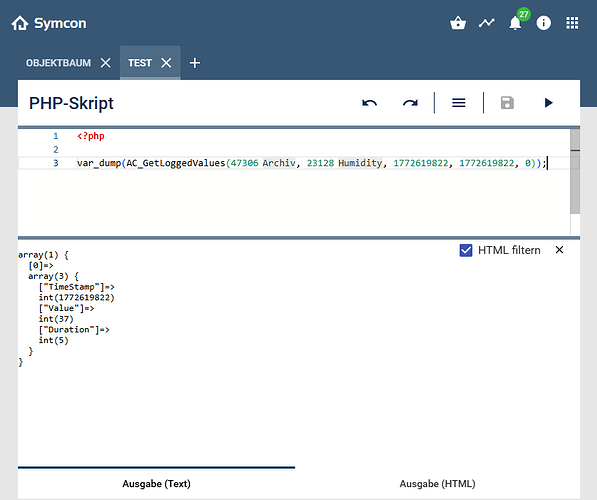
Task: Click the ["Value"]=> output line
Action: point(66,308)
